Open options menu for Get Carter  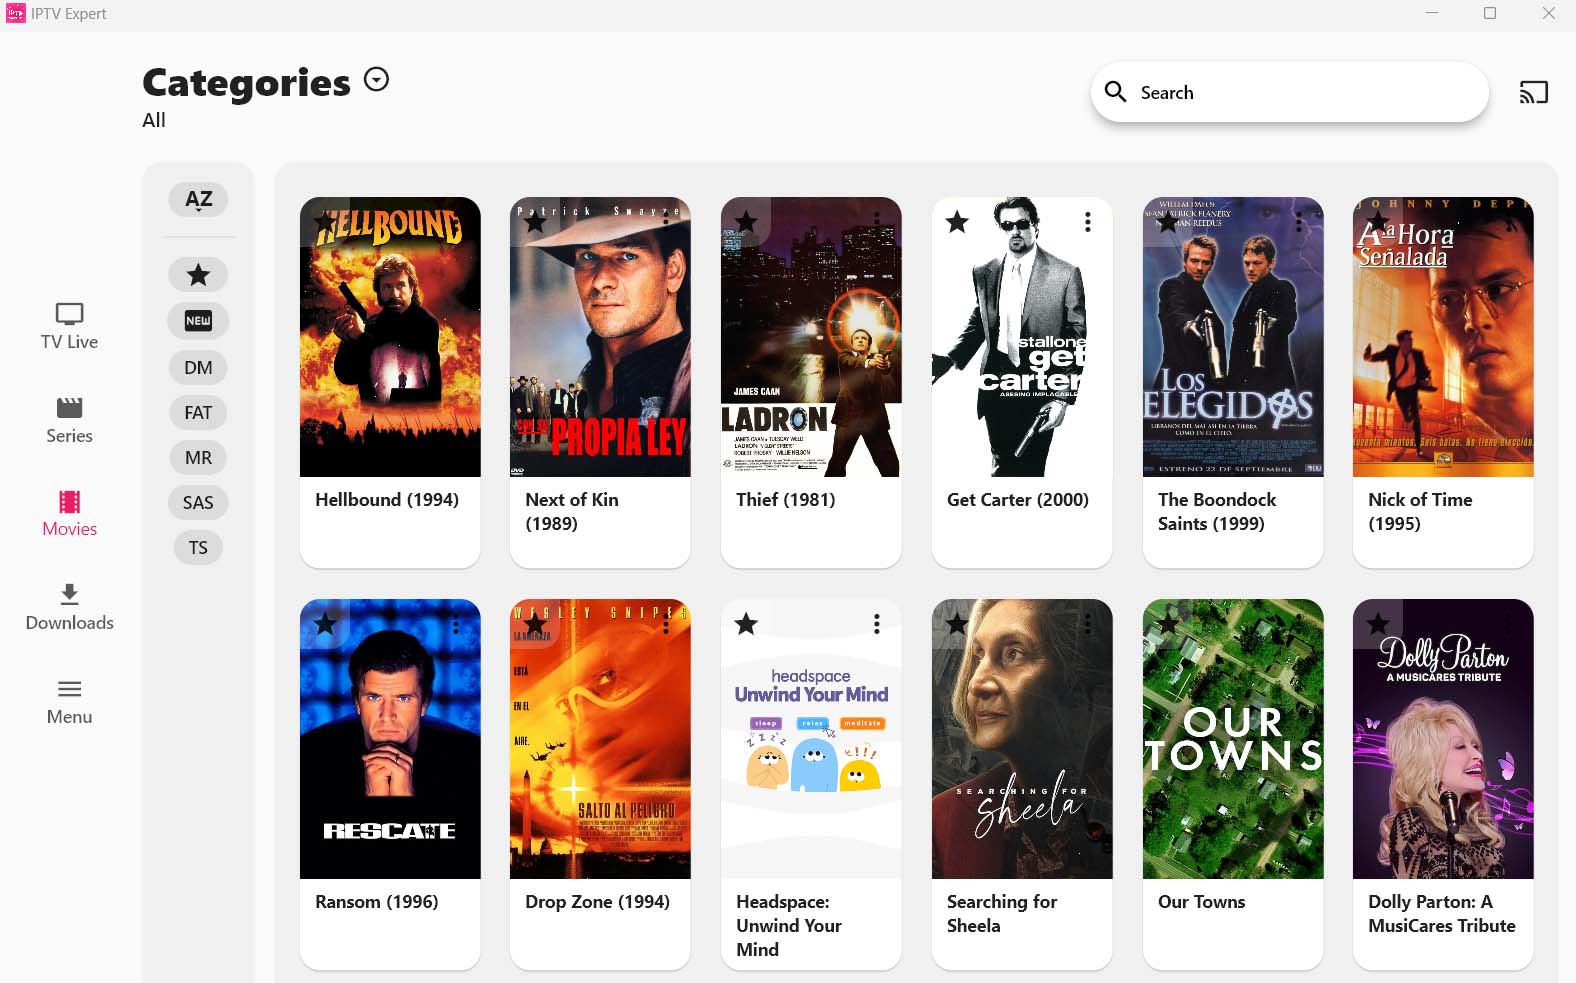pos(1087,222)
